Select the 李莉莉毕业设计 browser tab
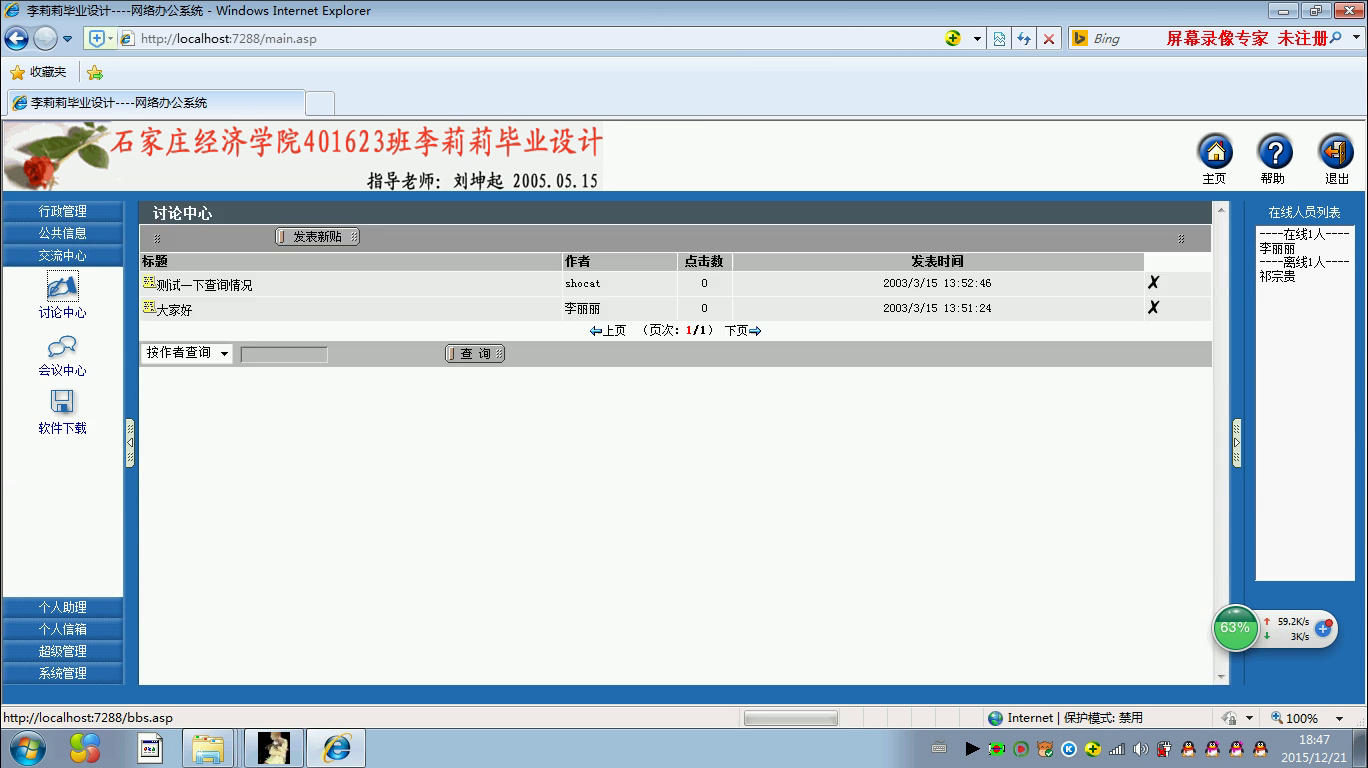This screenshot has width=1368, height=768. point(155,102)
